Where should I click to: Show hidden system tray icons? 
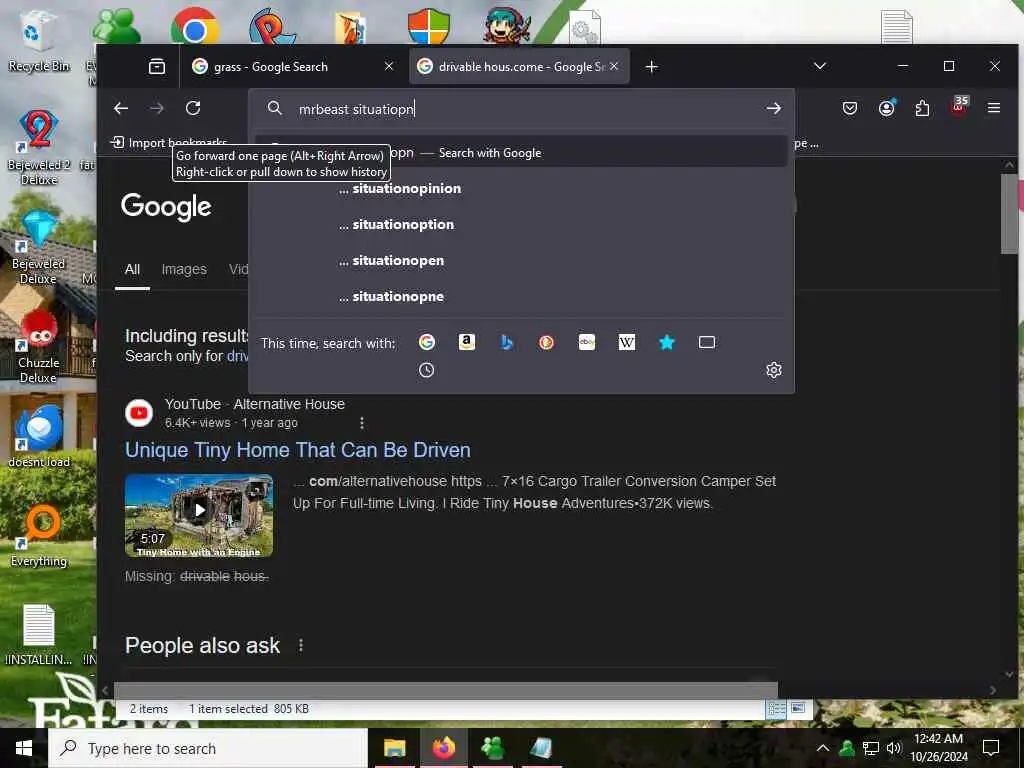coord(822,748)
